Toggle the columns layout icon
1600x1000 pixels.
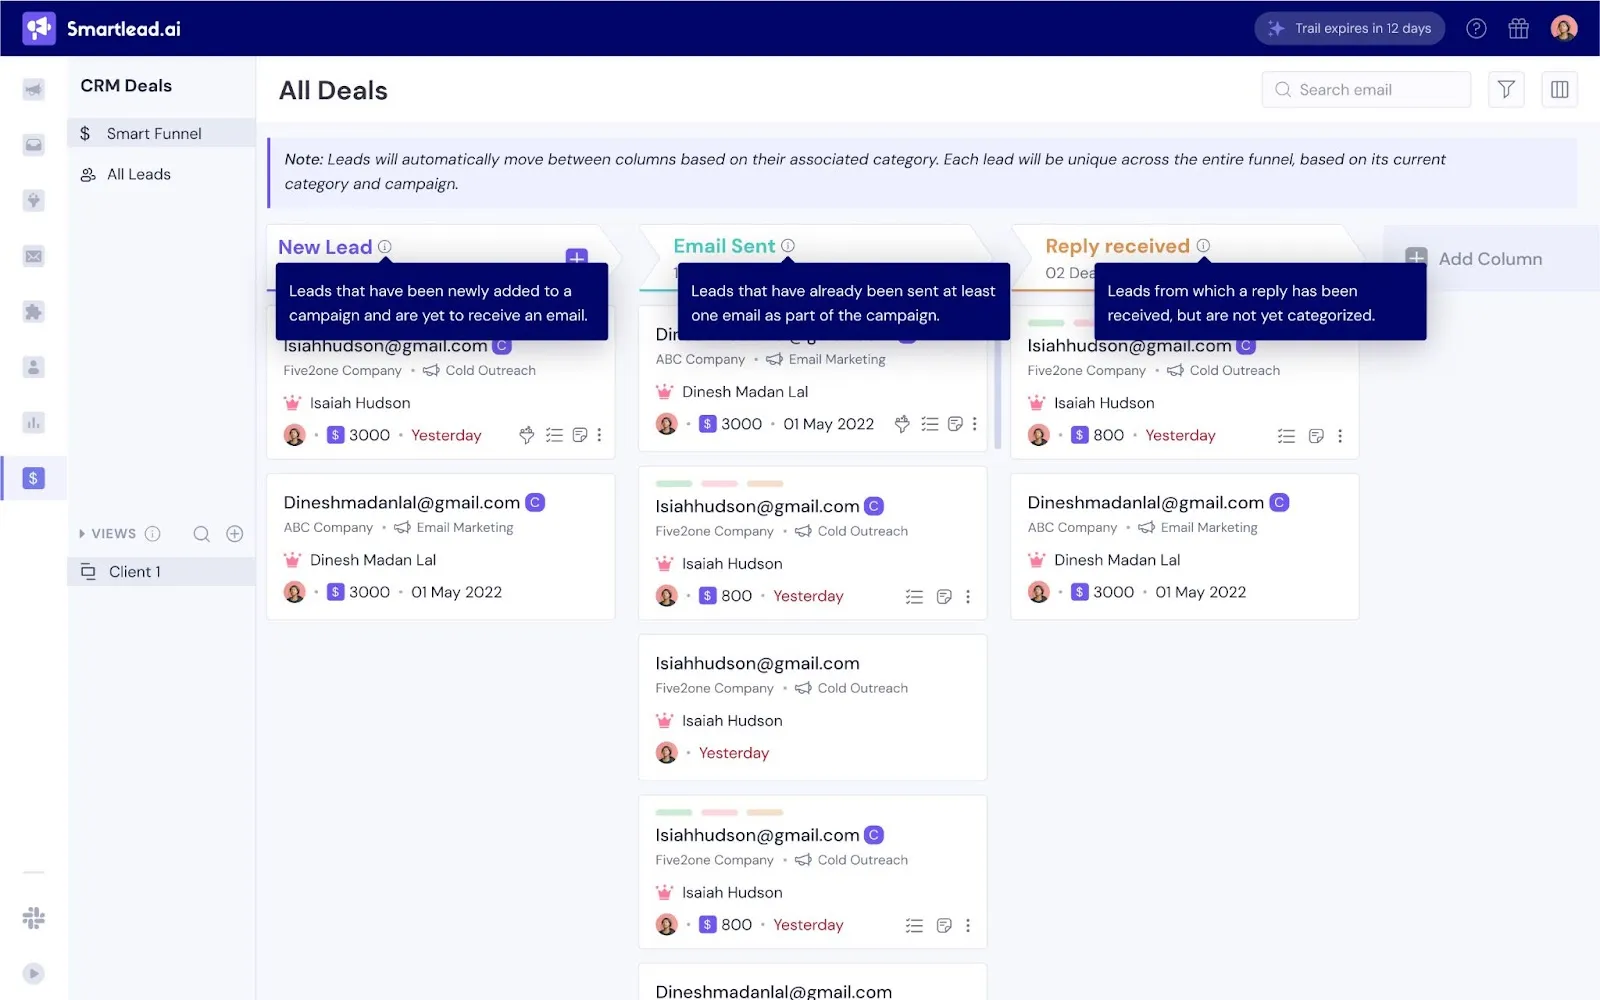pyautogui.click(x=1559, y=89)
